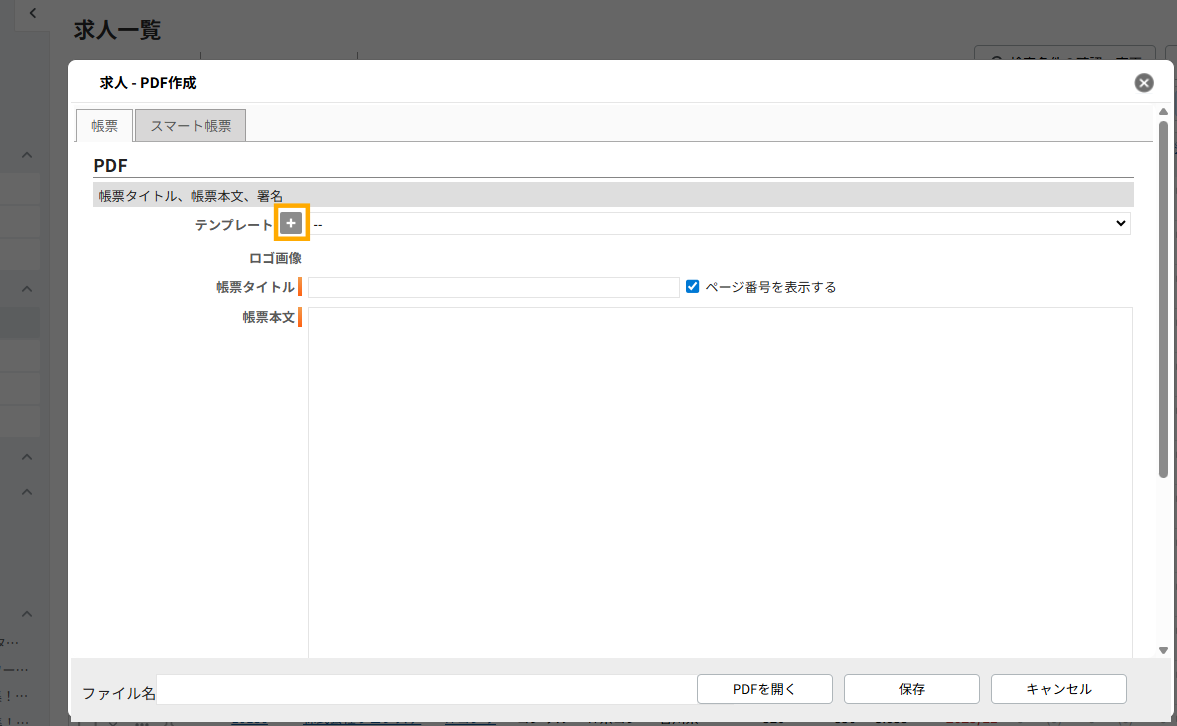Cancel with the キャンセル button
The width and height of the screenshot is (1177, 726).
coord(1058,689)
